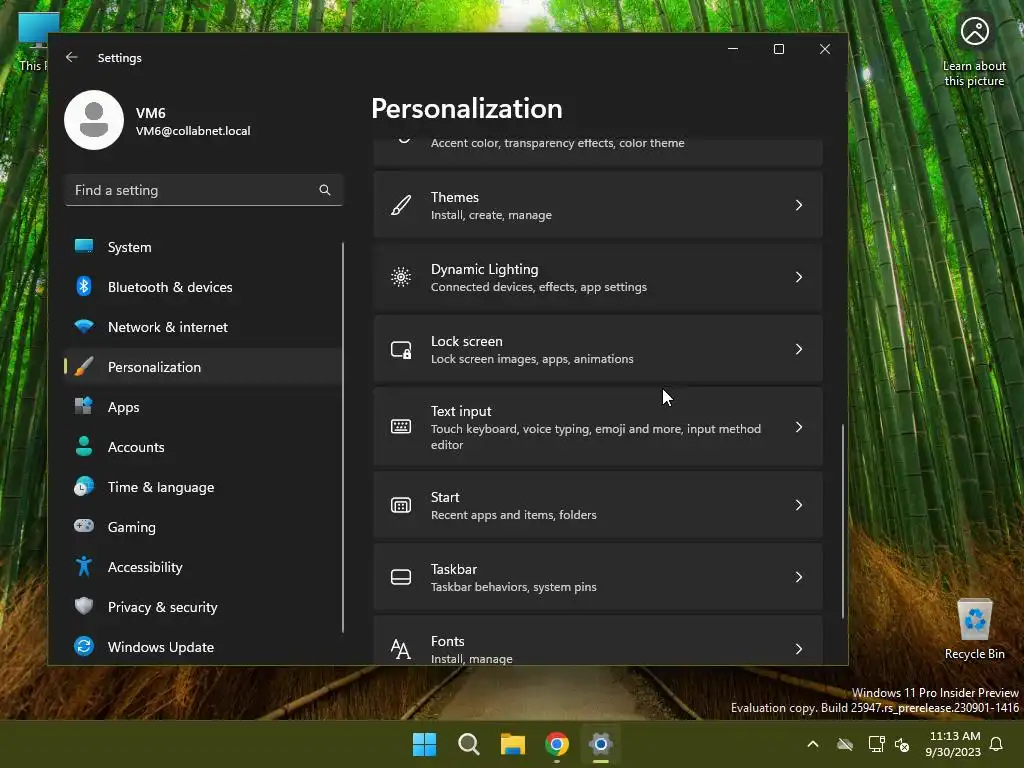
Task: Click VM6@collabnet.local account email
Action: tap(193, 131)
